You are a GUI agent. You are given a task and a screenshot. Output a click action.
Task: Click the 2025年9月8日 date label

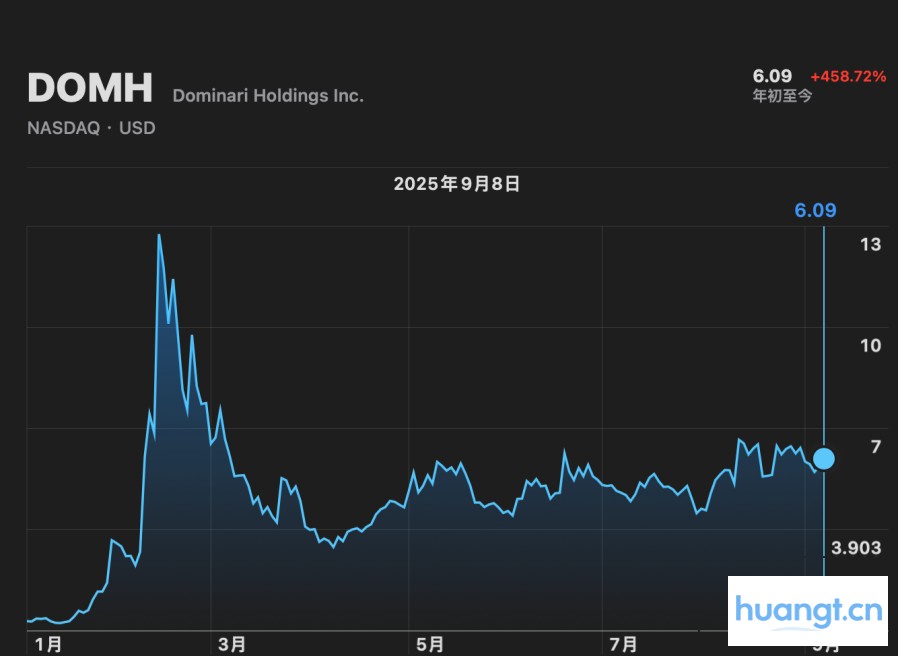457,184
